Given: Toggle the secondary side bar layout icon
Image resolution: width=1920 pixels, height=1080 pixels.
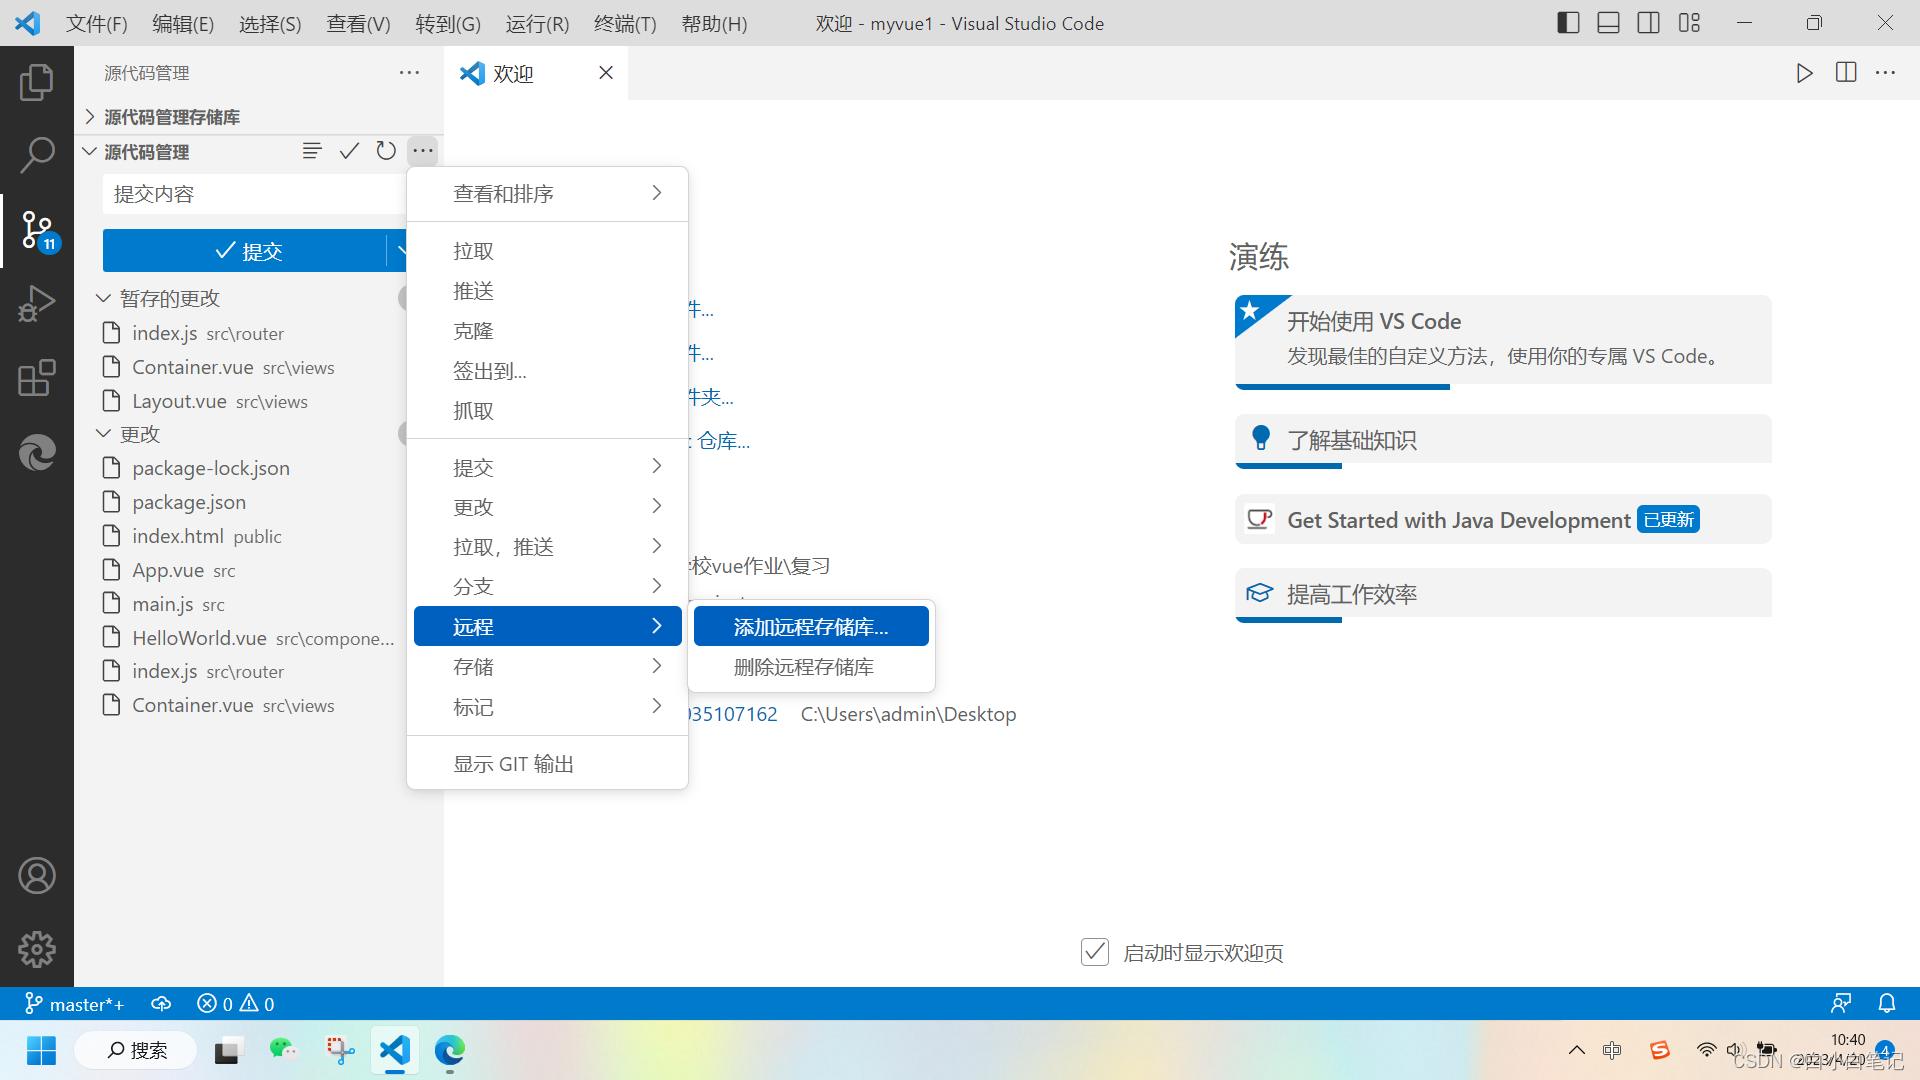Looking at the screenshot, I should click(1649, 23).
